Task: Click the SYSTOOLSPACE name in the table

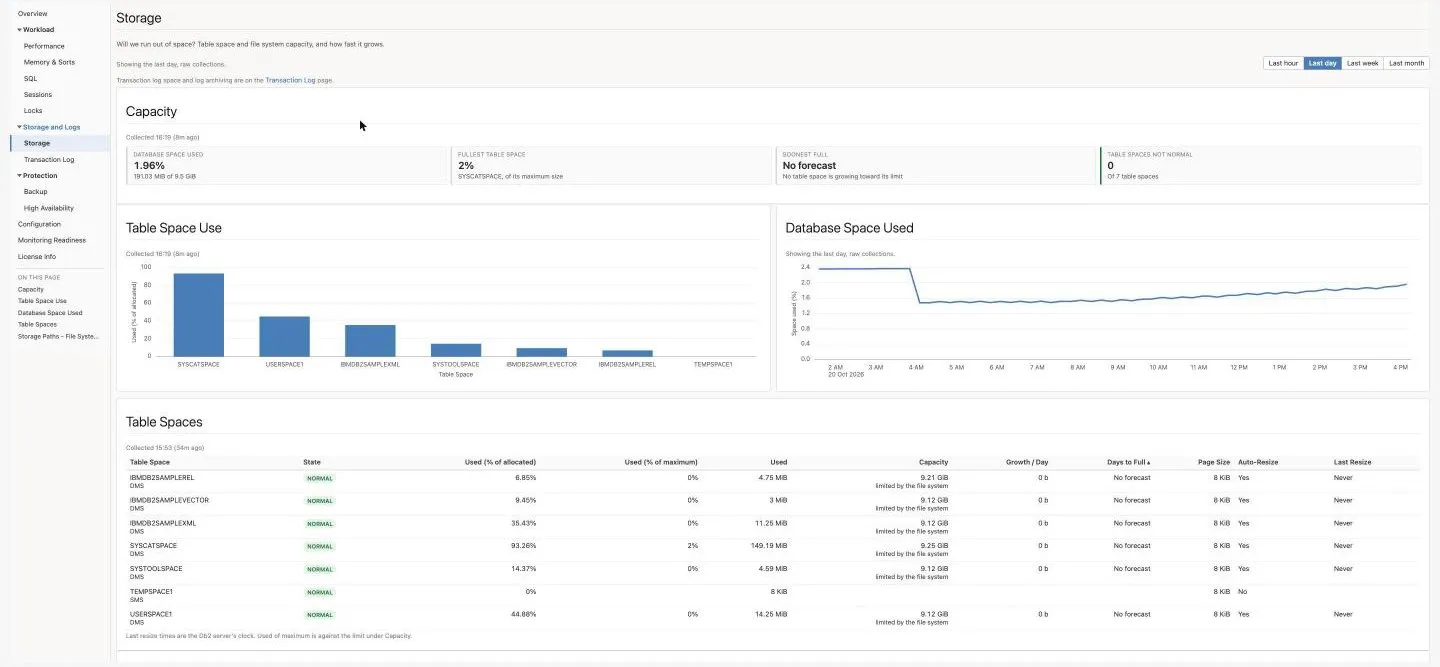Action: pyautogui.click(x=156, y=568)
